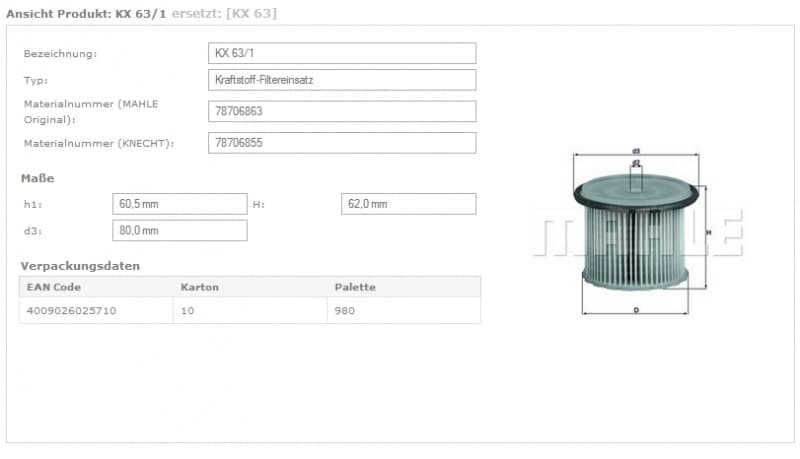800x459 pixels.
Task: Click KNECHT material number field 78706855
Action: pyautogui.click(x=342, y=143)
